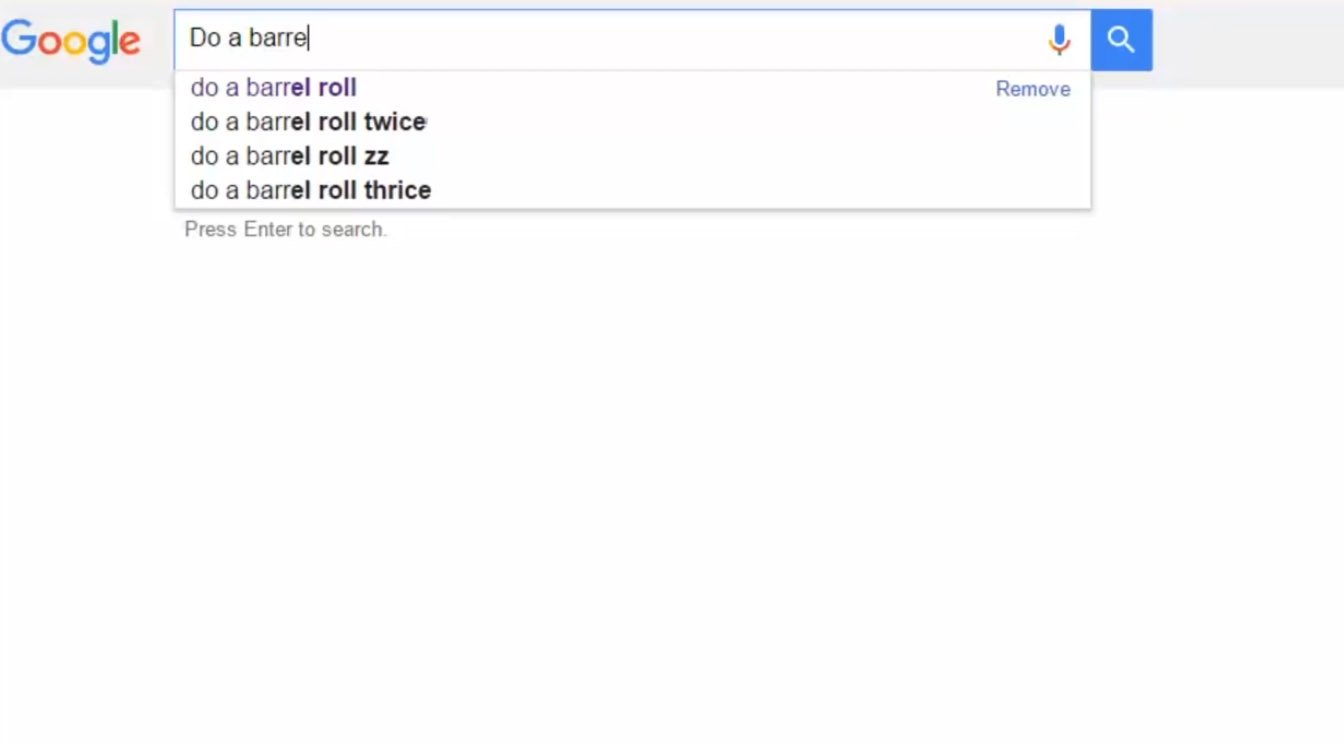Click the bold word "thrice" in the suggestions
The image size is (1344, 744).
[x=397, y=190]
